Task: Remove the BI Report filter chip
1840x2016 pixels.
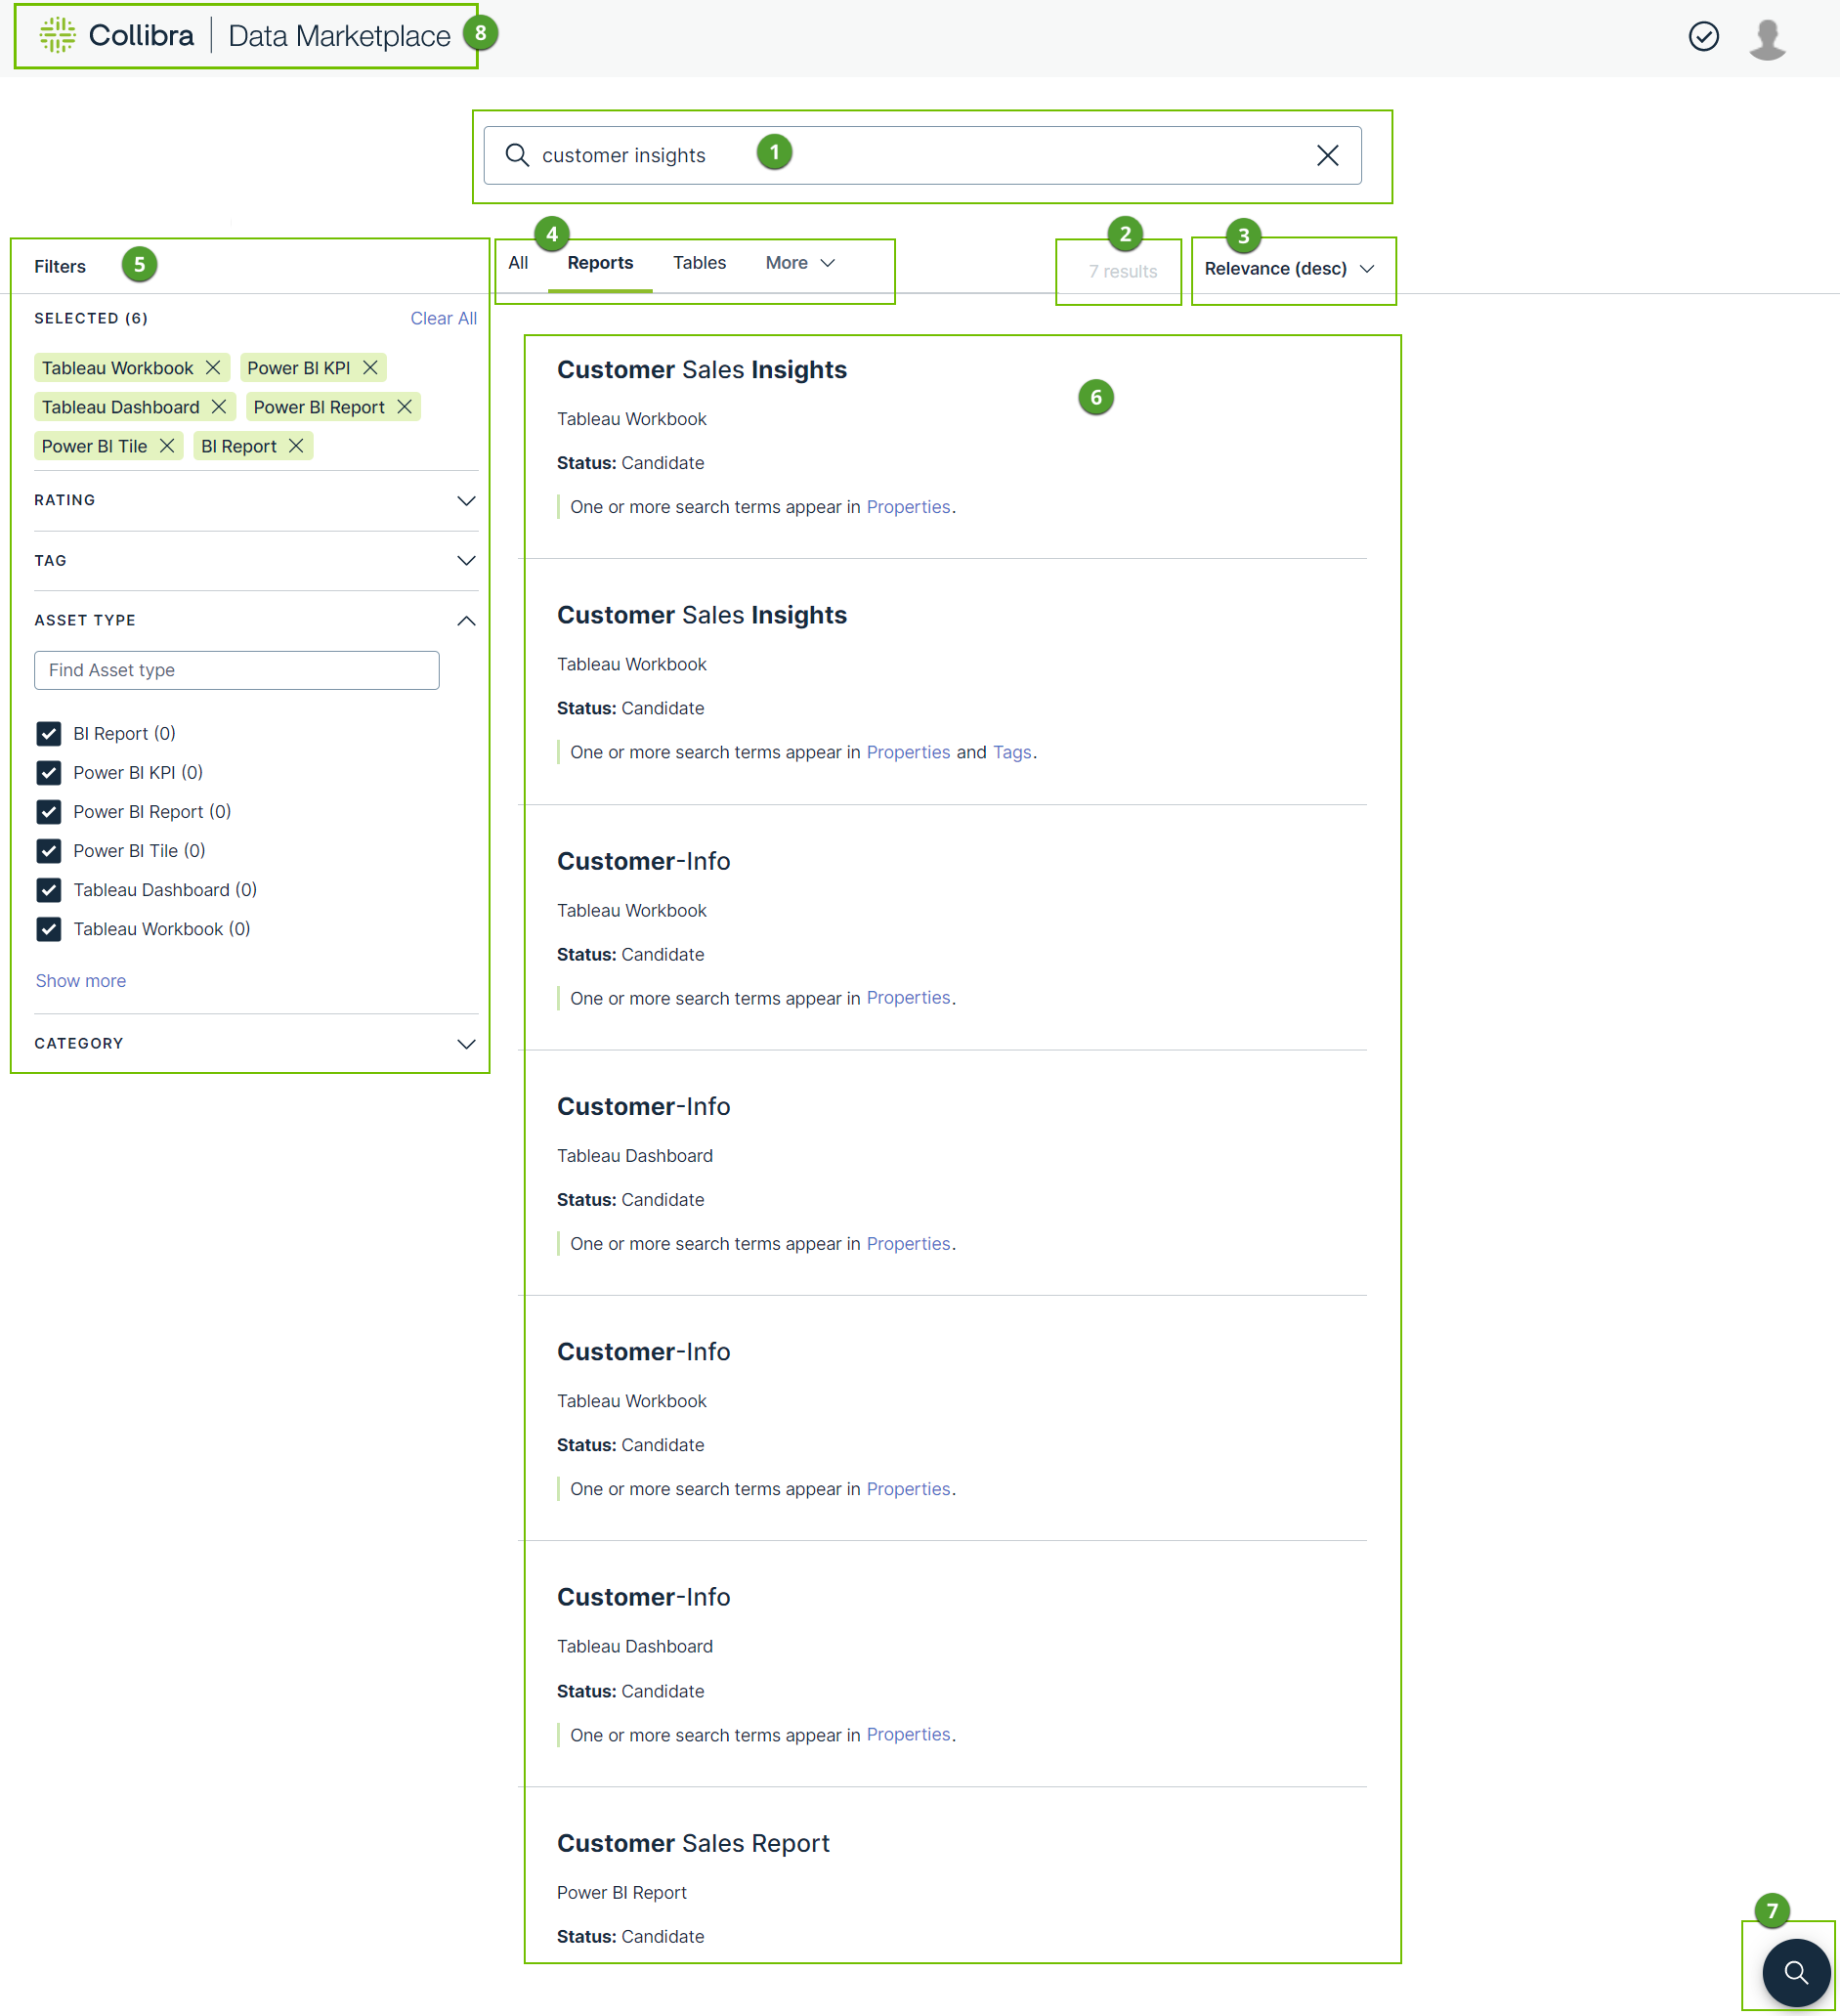Action: point(296,446)
